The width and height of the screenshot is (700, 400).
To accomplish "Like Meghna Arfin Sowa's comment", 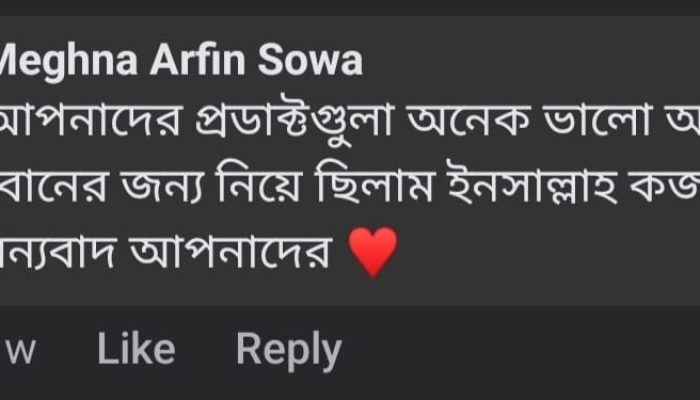I will [136, 350].
